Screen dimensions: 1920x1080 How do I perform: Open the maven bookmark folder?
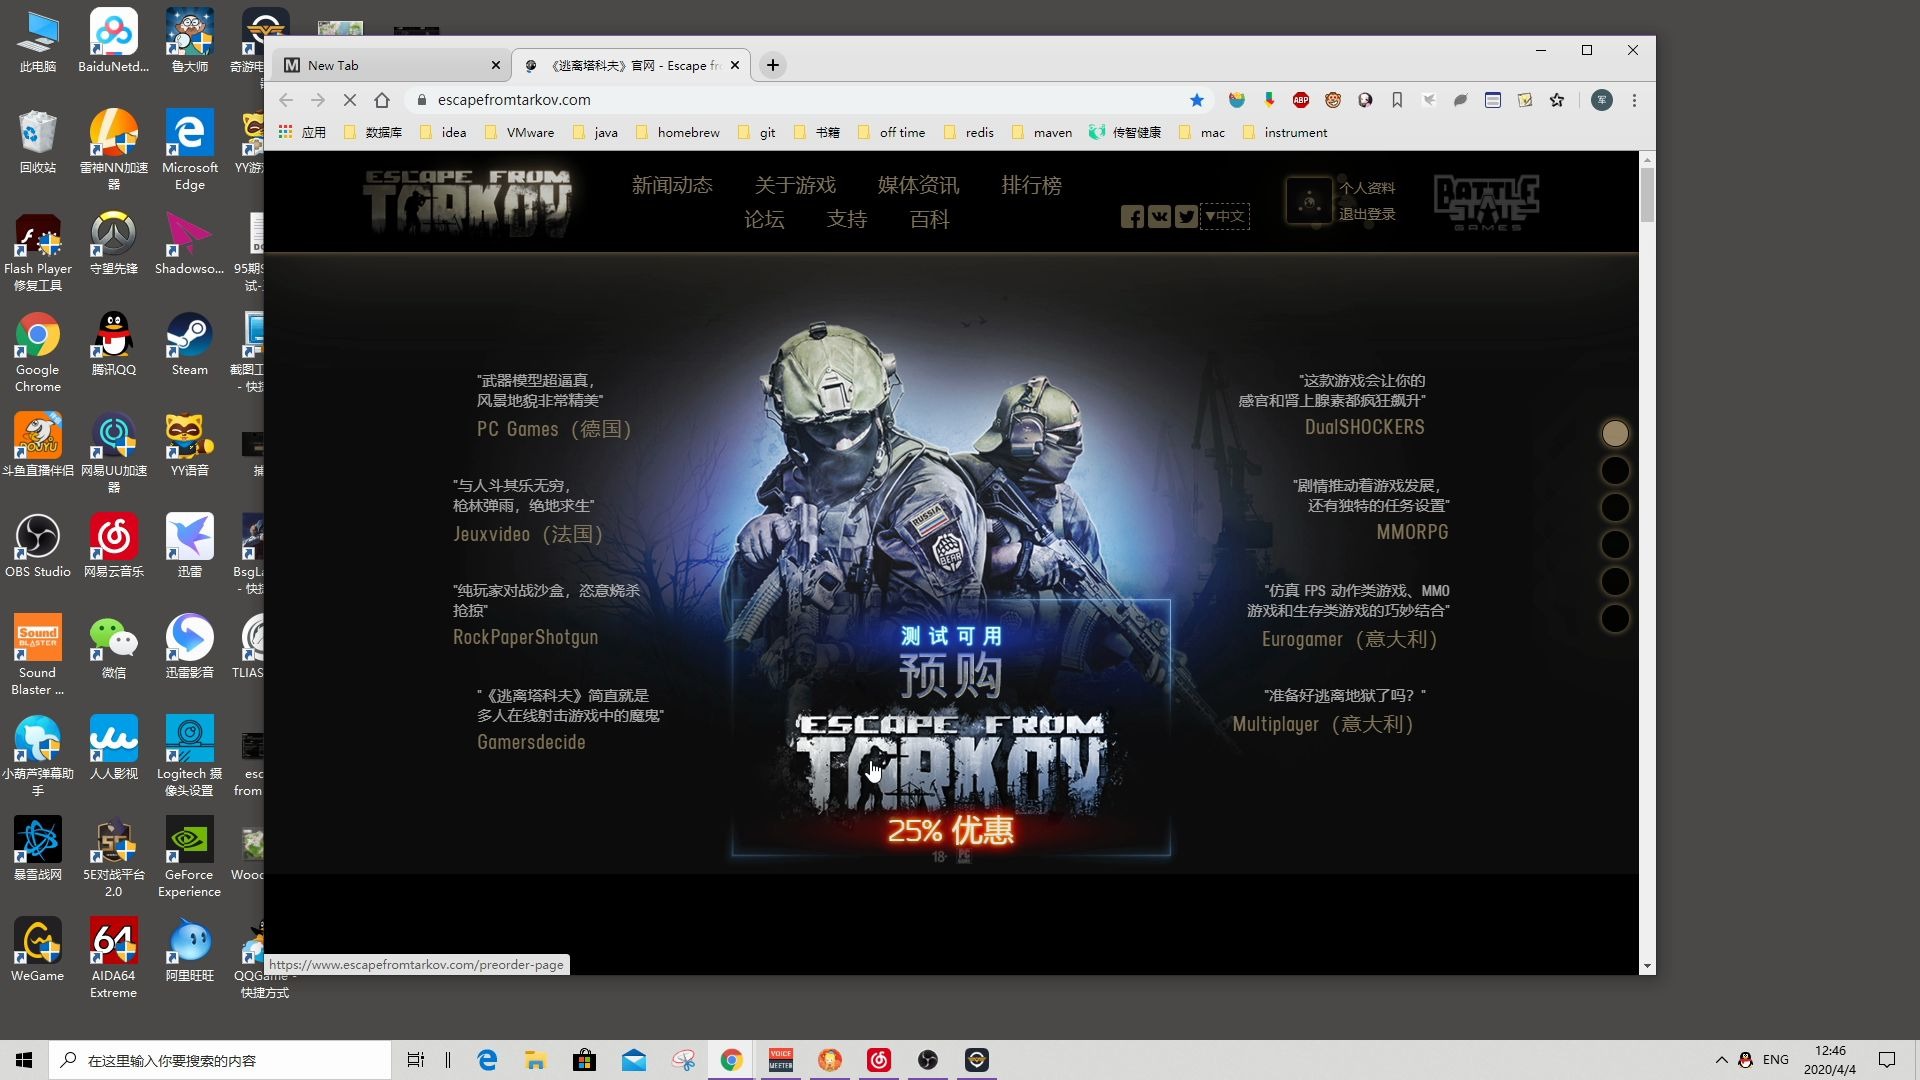(x=1041, y=132)
